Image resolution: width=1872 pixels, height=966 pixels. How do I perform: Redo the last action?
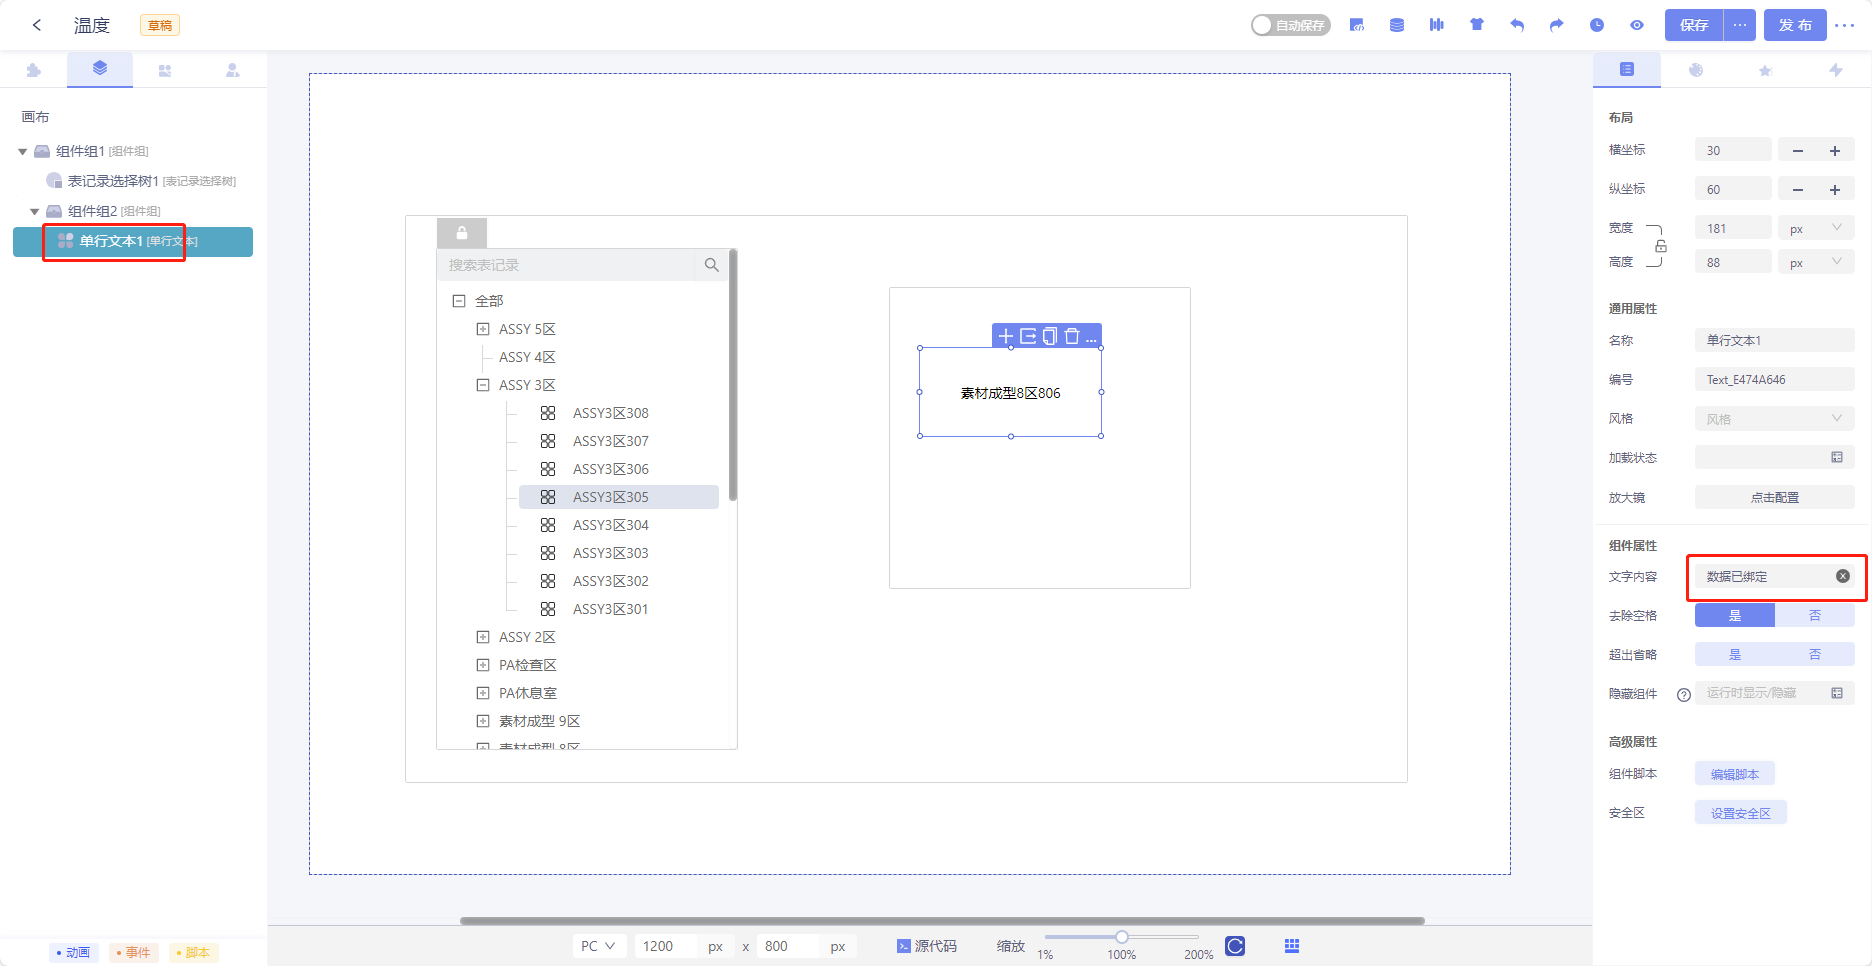click(1557, 25)
